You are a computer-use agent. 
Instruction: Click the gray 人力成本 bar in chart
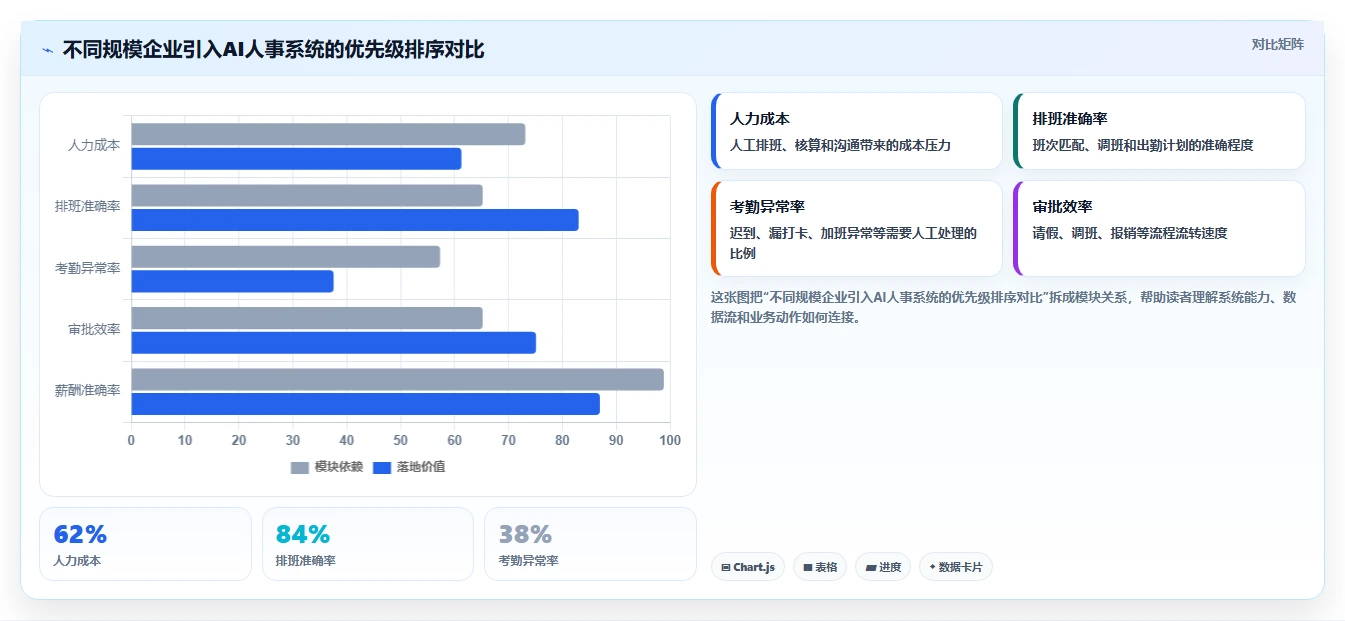(328, 134)
